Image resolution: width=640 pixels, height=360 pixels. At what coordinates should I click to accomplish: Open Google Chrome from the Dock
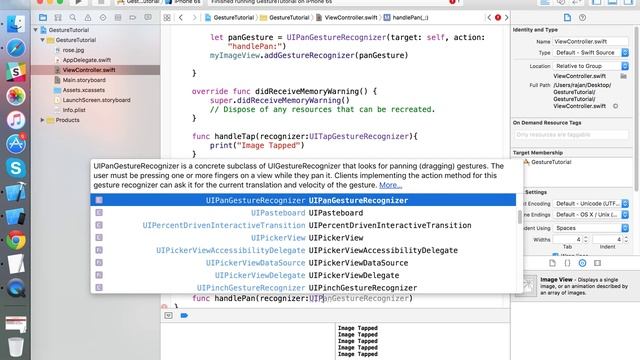pyautogui.click(x=16, y=240)
